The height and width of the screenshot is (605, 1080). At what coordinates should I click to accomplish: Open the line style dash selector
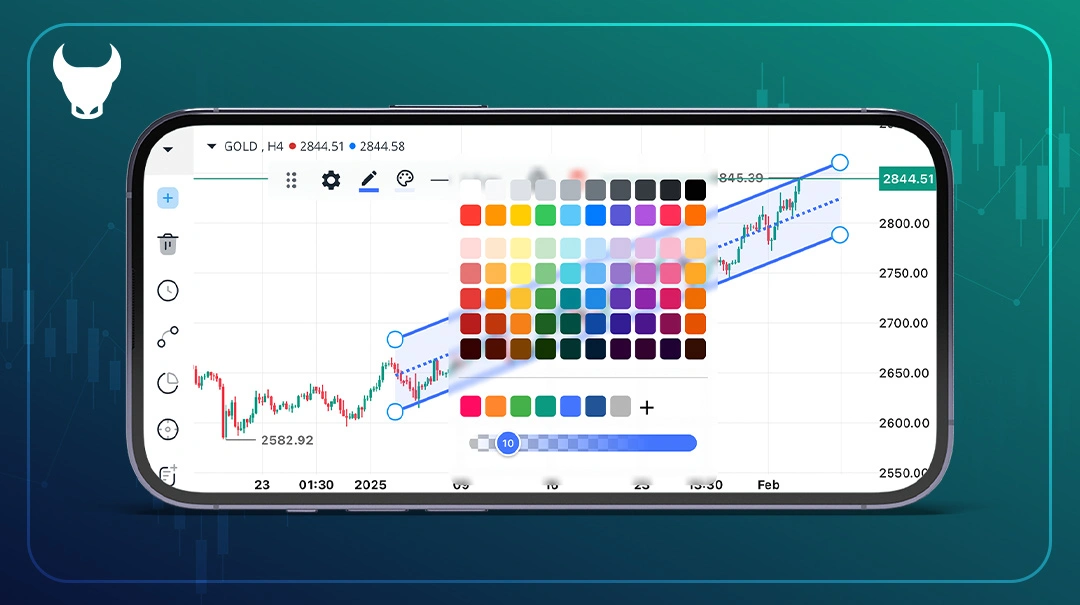point(440,180)
